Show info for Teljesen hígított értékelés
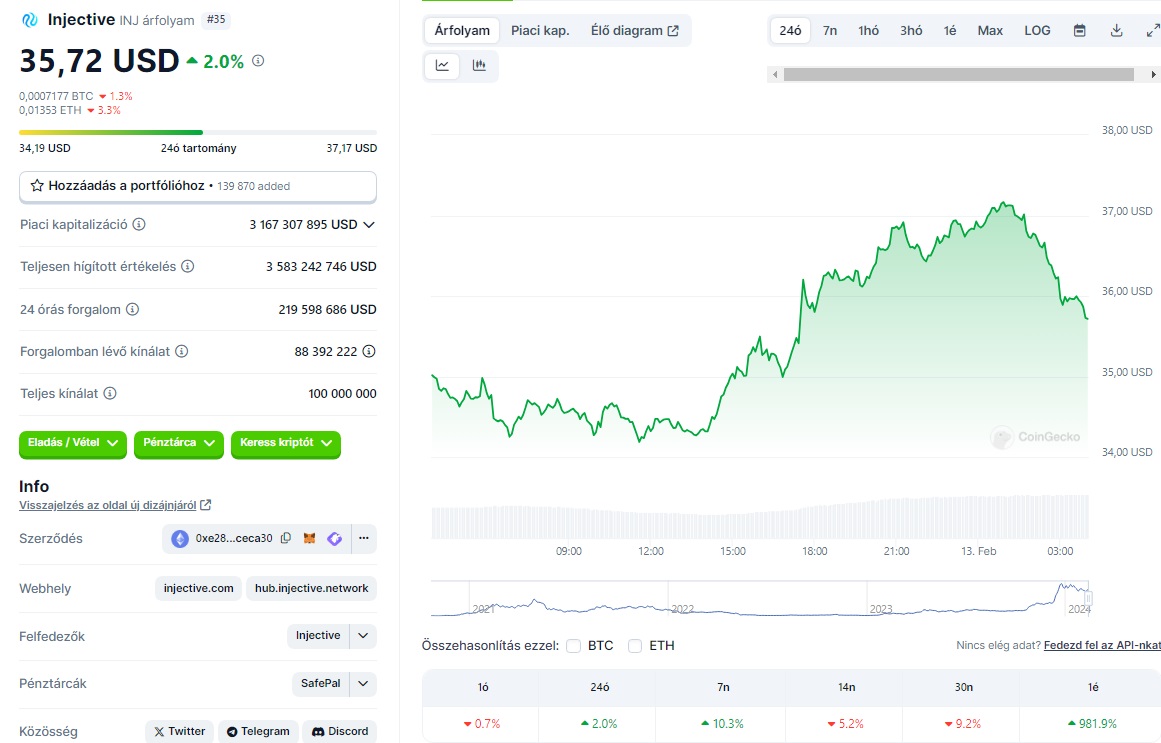 188,266
